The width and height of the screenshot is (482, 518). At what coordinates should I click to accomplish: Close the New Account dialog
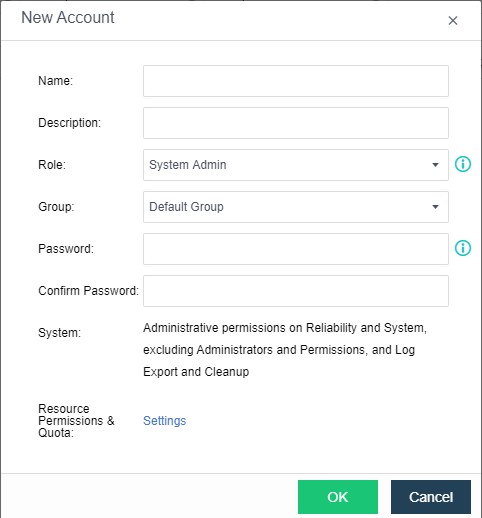pyautogui.click(x=453, y=21)
